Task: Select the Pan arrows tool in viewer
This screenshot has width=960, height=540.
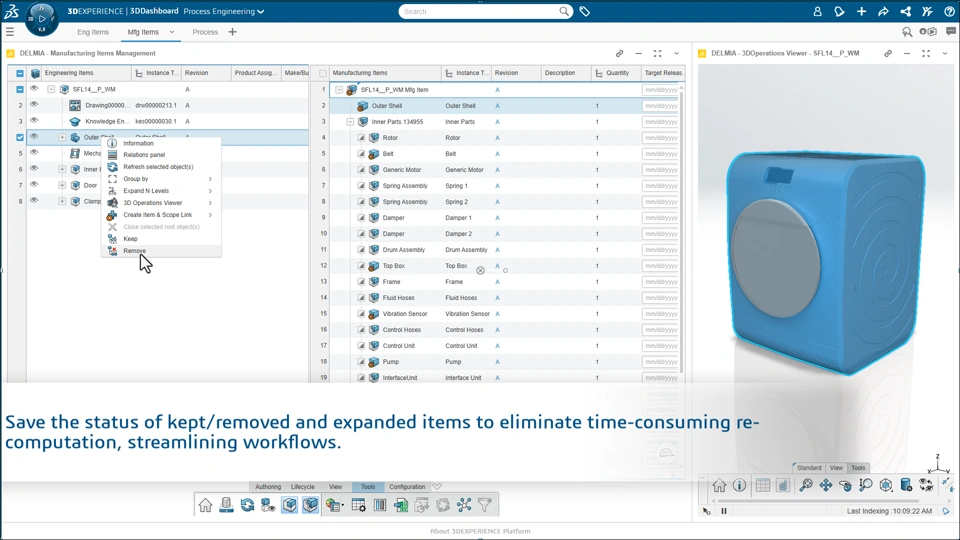Action: [826, 486]
